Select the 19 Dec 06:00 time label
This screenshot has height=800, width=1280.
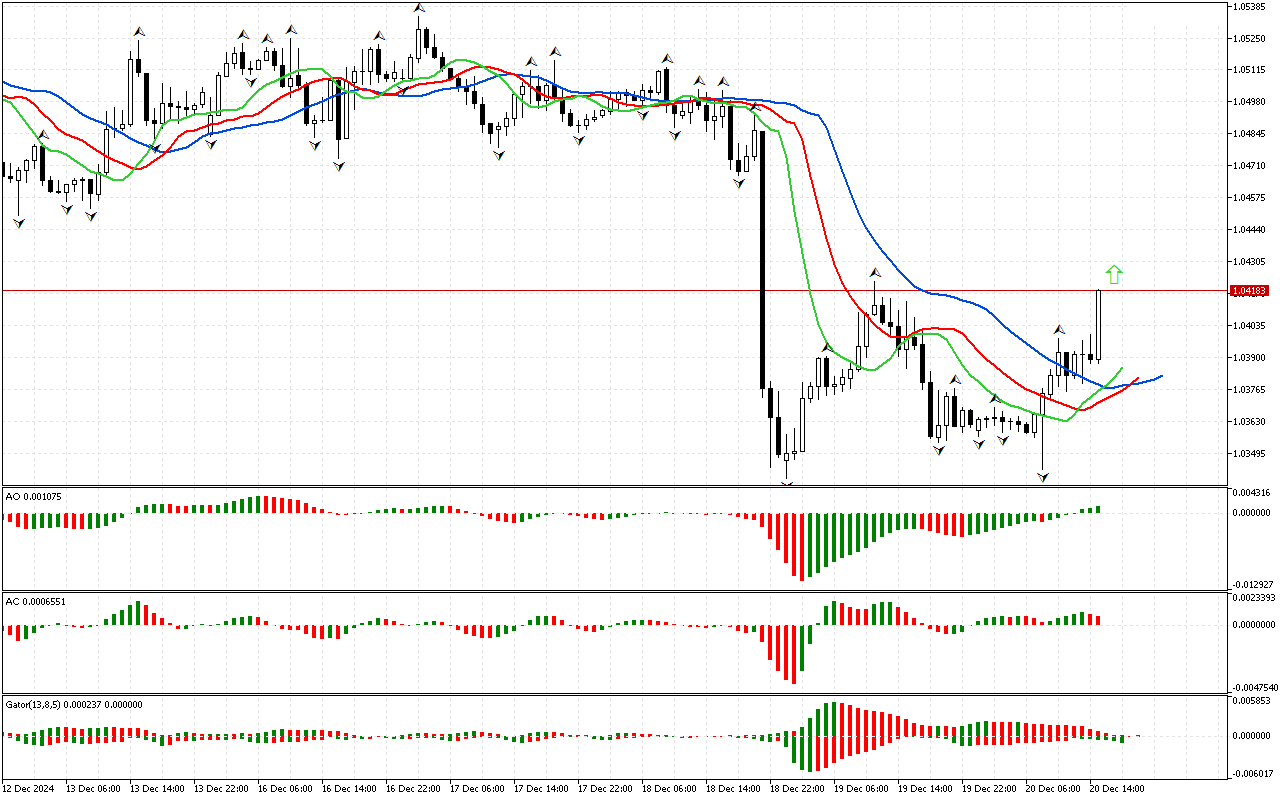(861, 789)
